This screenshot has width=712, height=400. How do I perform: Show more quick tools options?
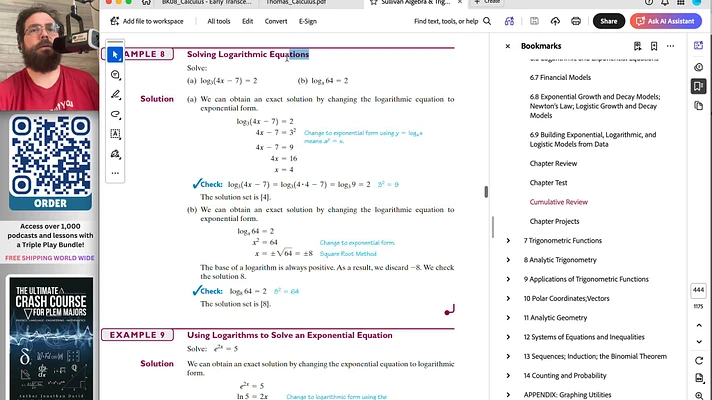[115, 173]
